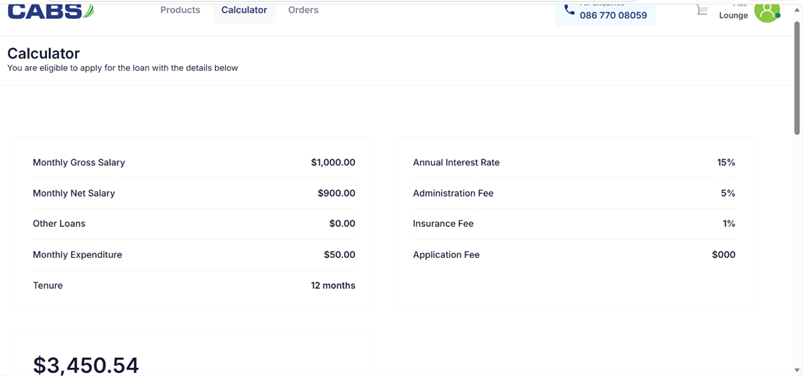Viewport: 804px width, 376px height.
Task: Open the shopping cart icon
Action: click(x=701, y=9)
